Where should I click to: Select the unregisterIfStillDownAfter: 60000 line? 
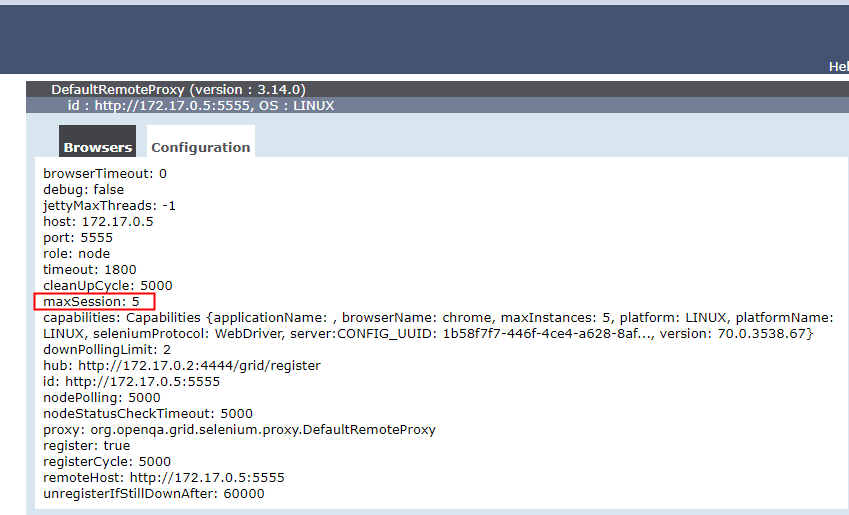[x=154, y=493]
